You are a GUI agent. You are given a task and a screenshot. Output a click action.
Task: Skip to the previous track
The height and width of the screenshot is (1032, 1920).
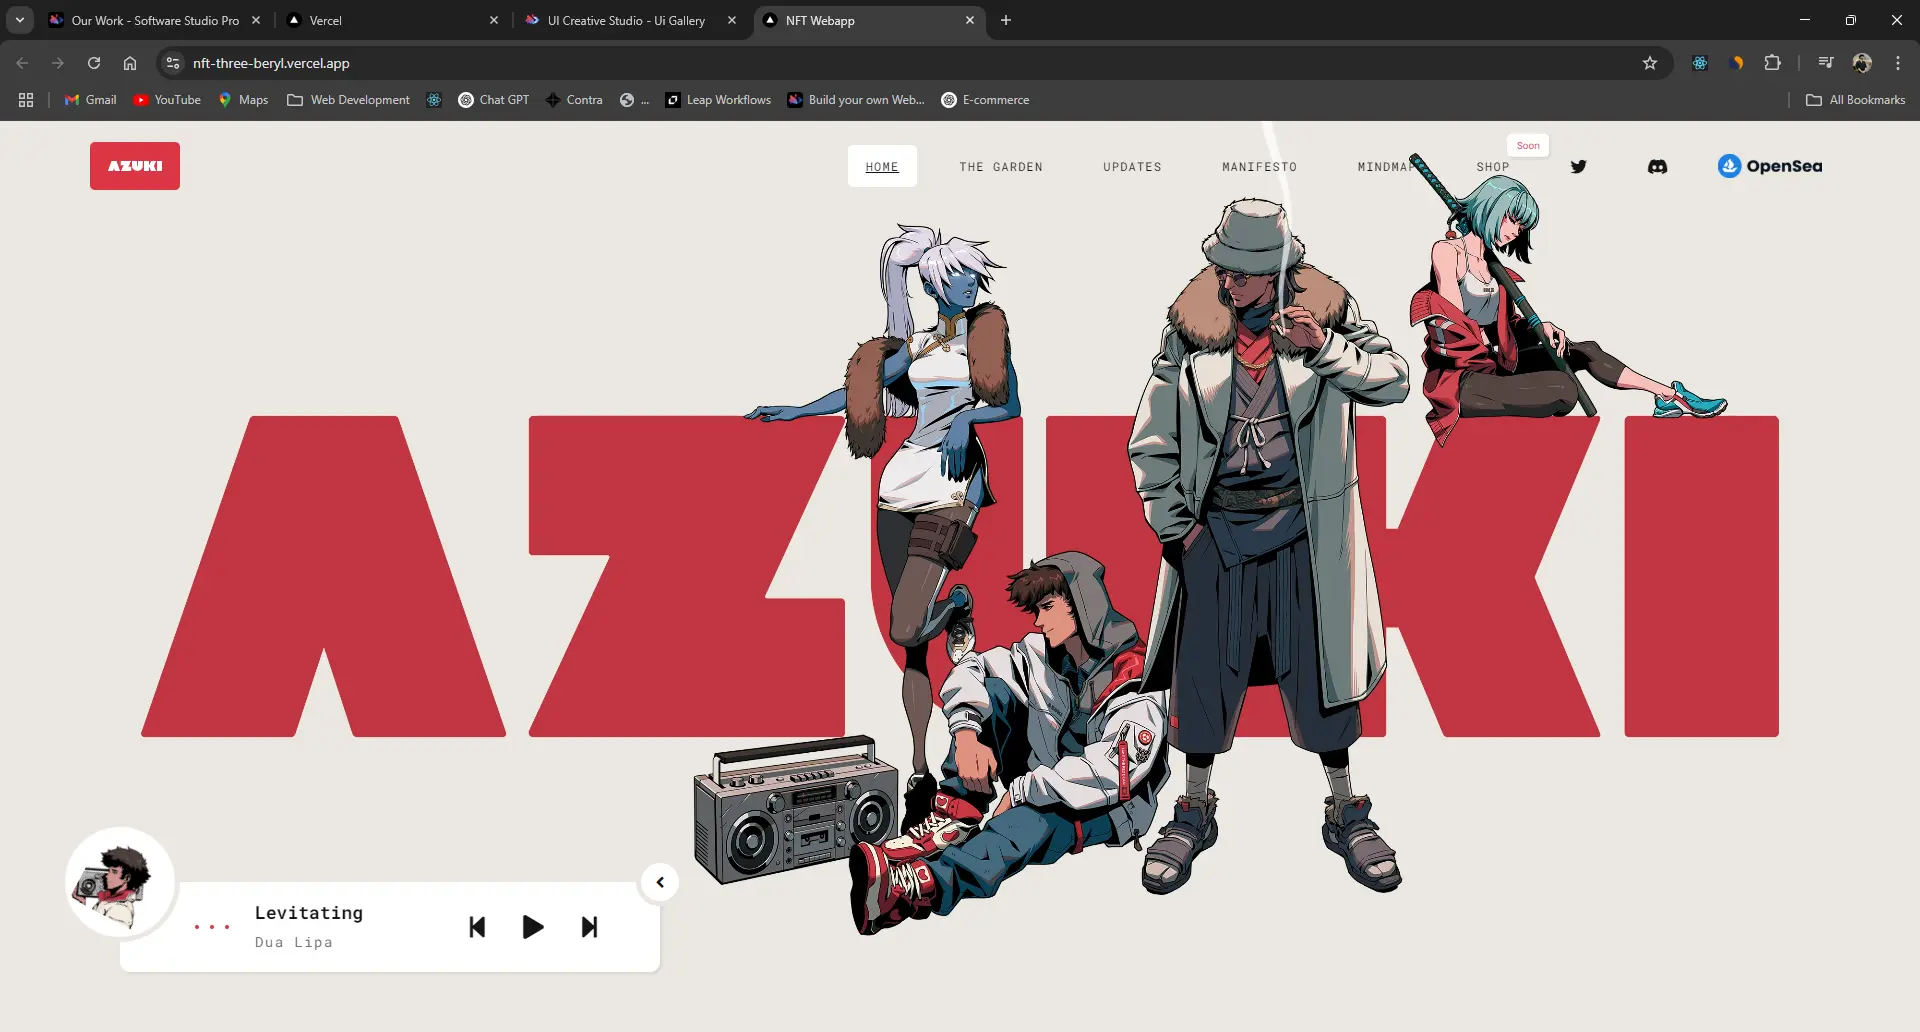477,927
